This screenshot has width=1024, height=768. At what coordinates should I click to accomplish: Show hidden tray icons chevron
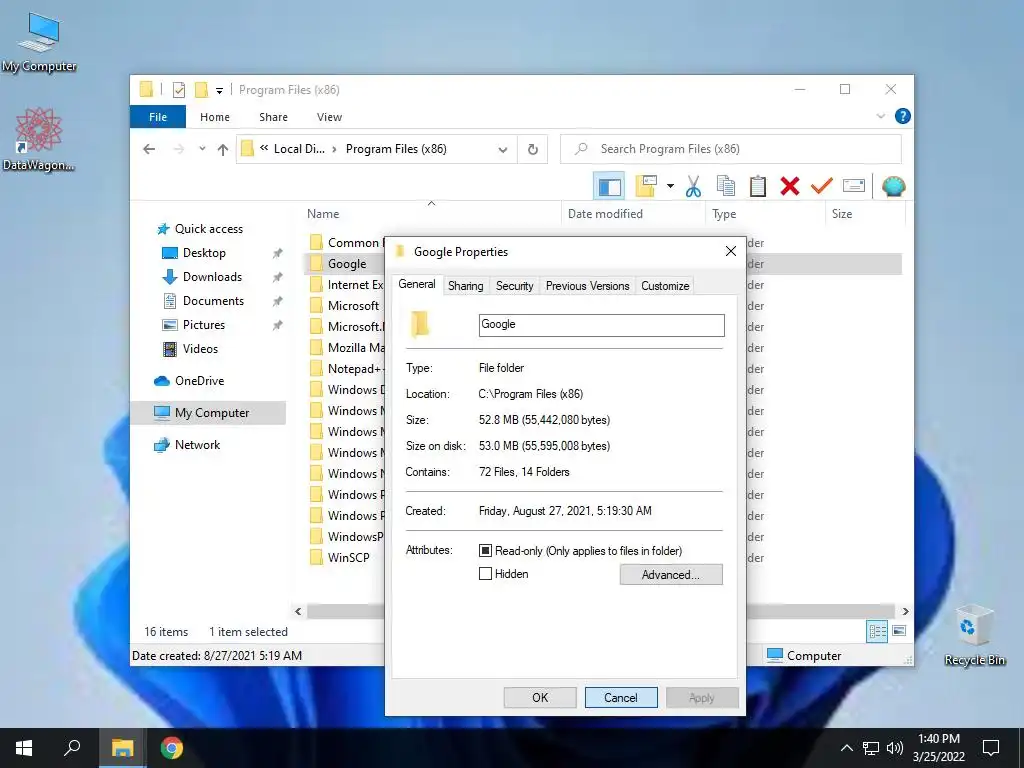tap(846, 748)
